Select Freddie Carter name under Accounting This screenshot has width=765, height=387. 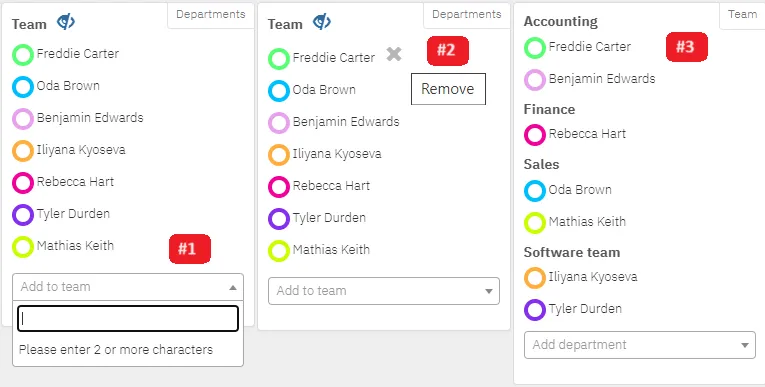pos(590,47)
